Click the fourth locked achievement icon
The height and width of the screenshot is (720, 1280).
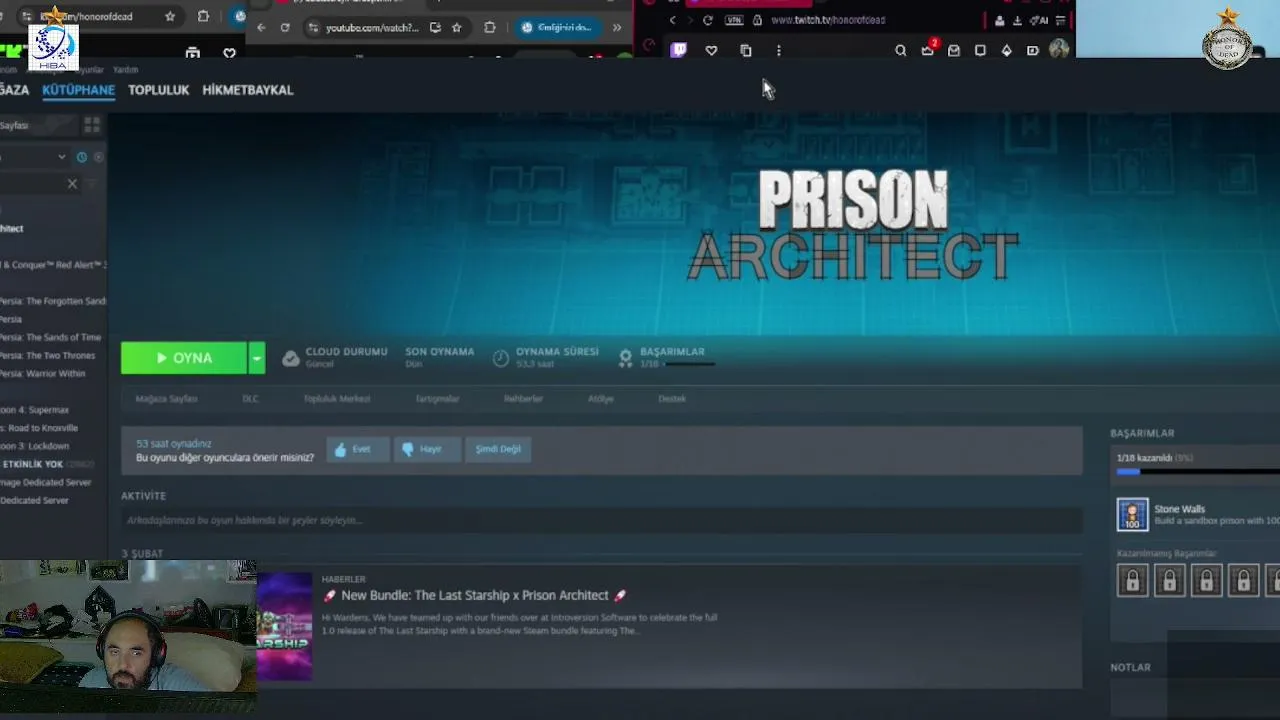(1244, 580)
